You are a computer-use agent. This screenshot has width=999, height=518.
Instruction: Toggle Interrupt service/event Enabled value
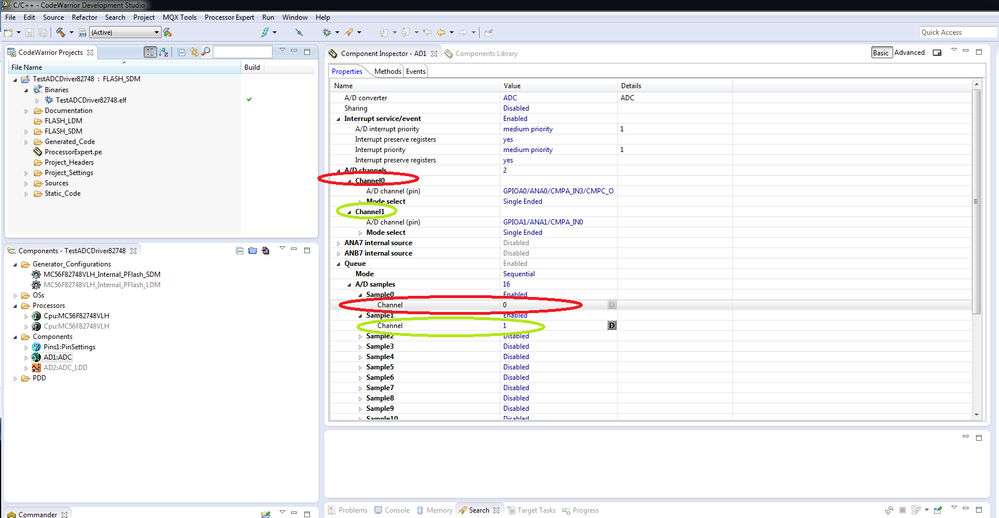pyautogui.click(x=515, y=119)
